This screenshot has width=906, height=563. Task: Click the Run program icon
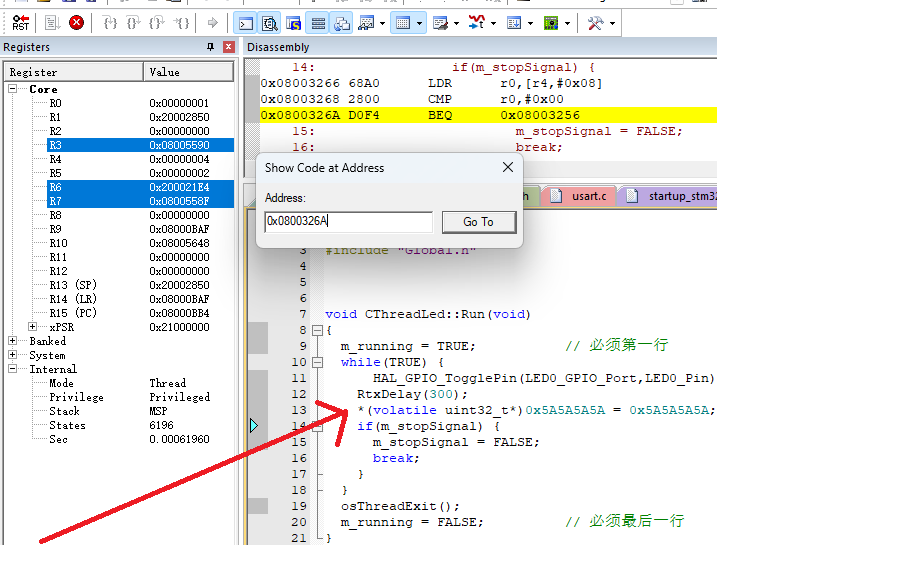[53, 23]
